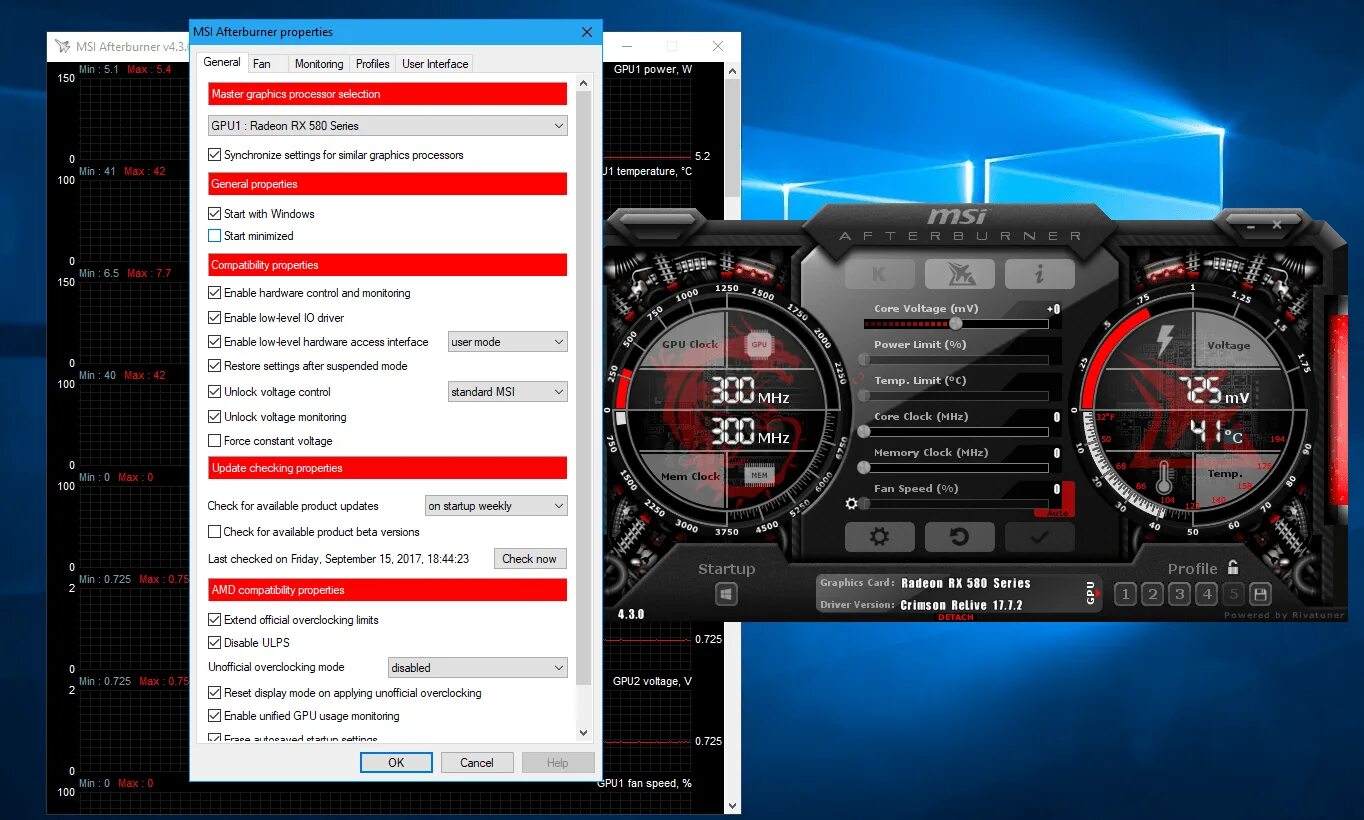Toggle Restore settings after suspended mode
The image size is (1364, 820).
(x=214, y=366)
